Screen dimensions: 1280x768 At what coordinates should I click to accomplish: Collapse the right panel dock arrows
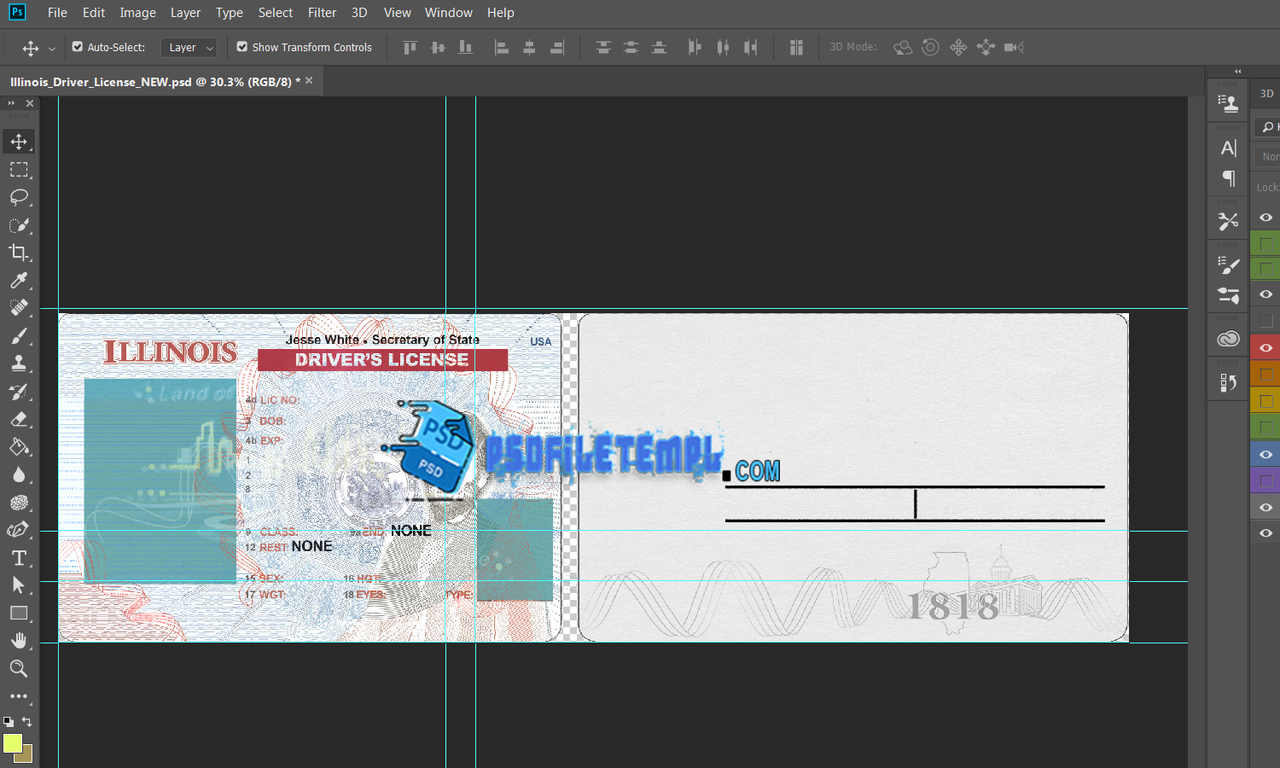pyautogui.click(x=1238, y=71)
